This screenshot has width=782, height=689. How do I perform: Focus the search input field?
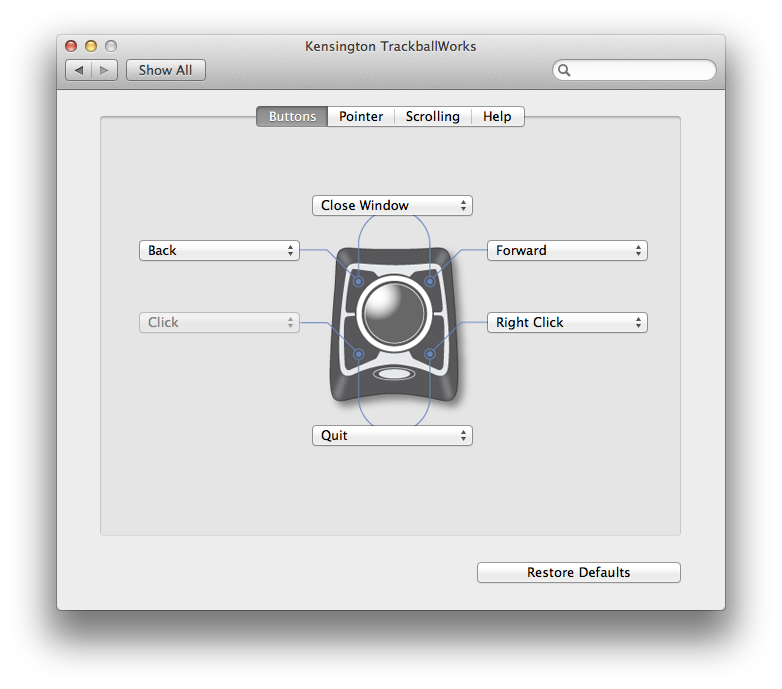pos(634,70)
